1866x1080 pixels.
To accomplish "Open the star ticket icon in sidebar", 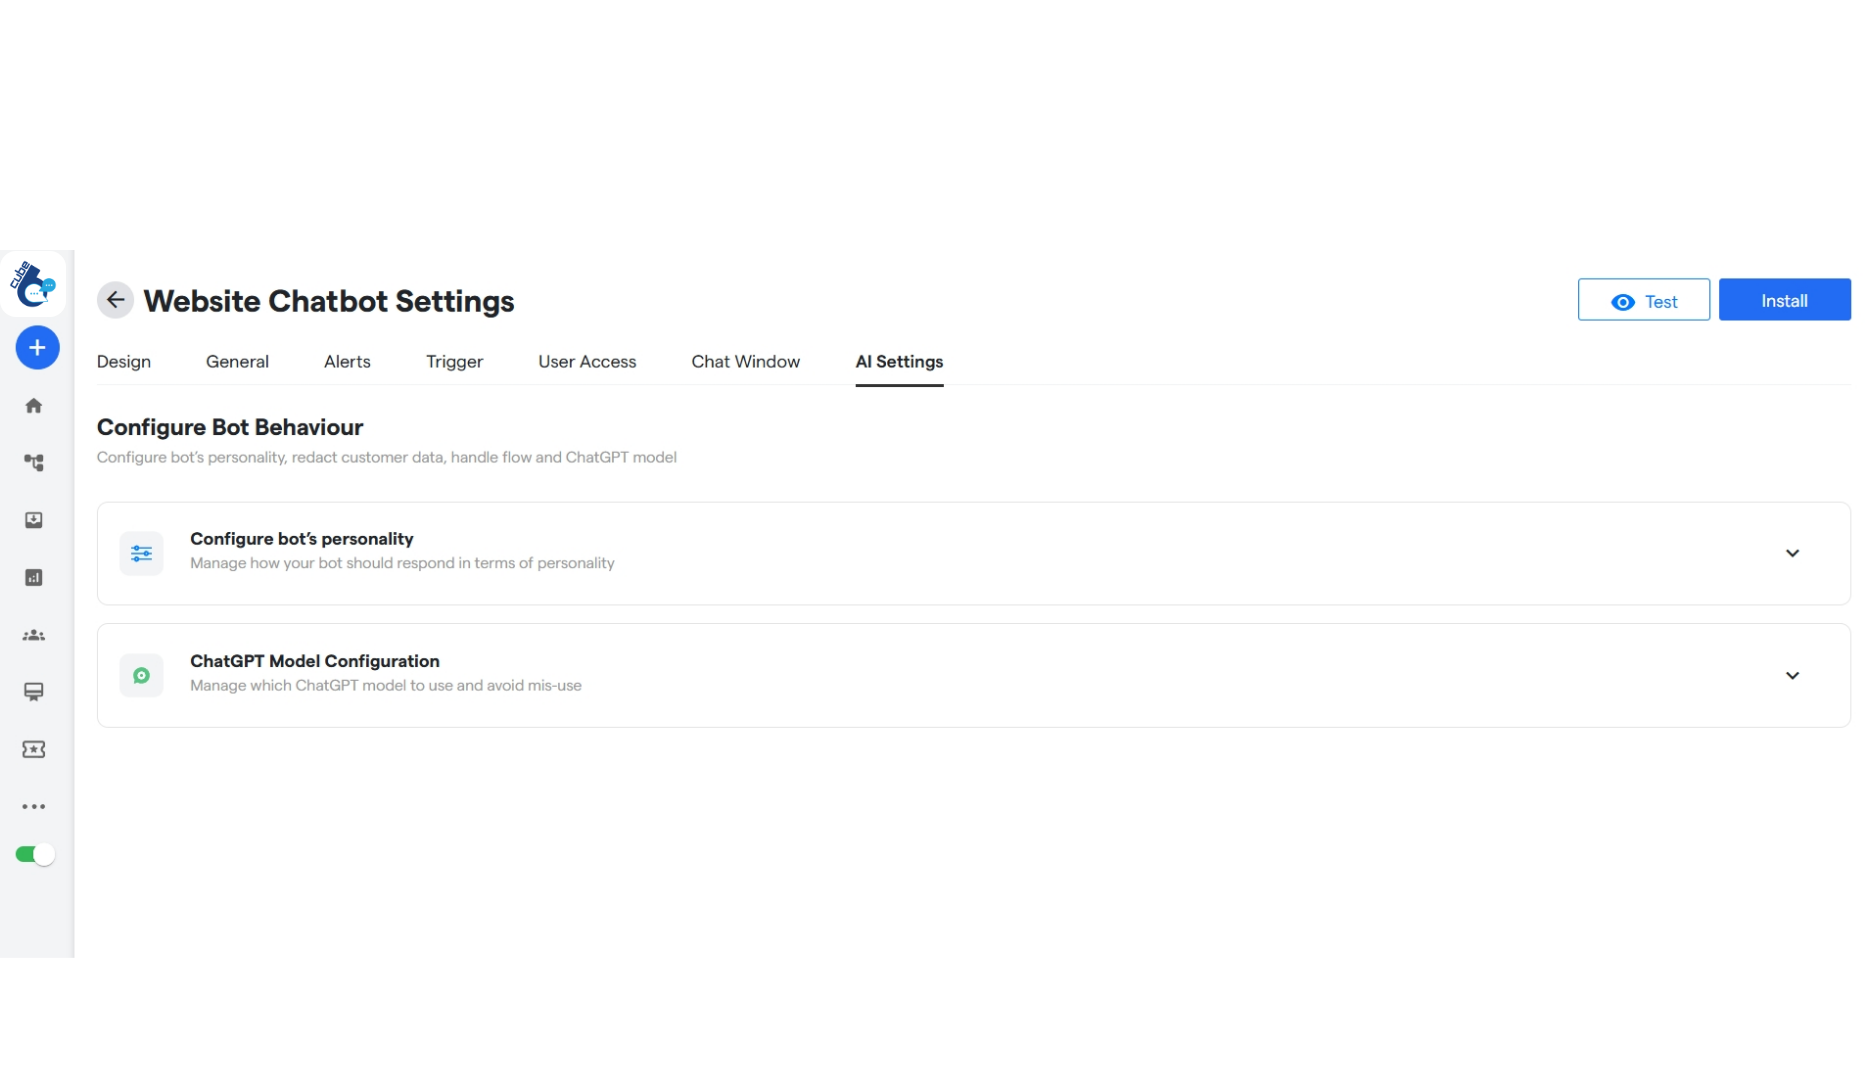I will click(x=34, y=749).
